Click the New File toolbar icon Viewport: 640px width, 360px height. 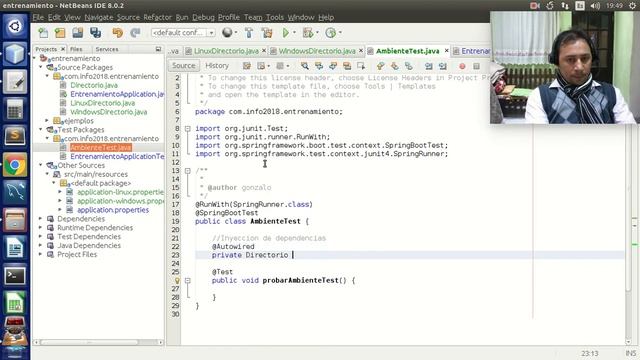(x=43, y=33)
